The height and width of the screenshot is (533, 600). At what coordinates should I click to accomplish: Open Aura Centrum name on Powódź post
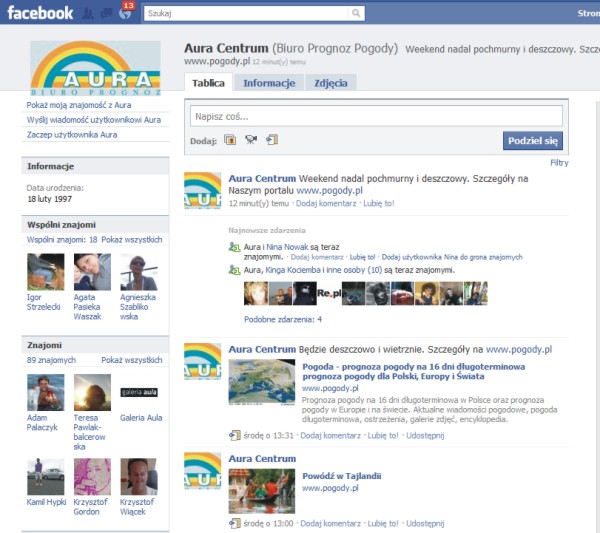click(262, 458)
